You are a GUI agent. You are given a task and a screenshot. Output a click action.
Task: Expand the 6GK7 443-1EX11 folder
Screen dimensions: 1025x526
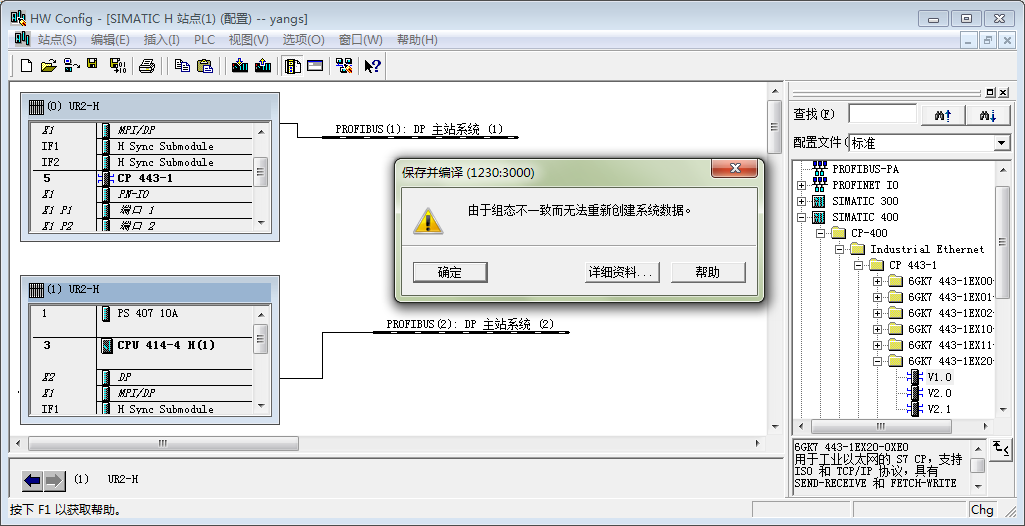coord(877,345)
